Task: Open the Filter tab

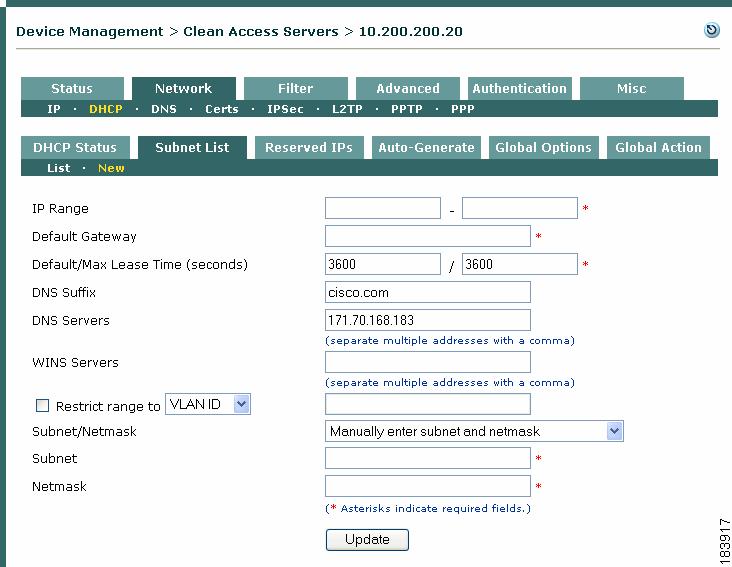Action: [x=296, y=88]
